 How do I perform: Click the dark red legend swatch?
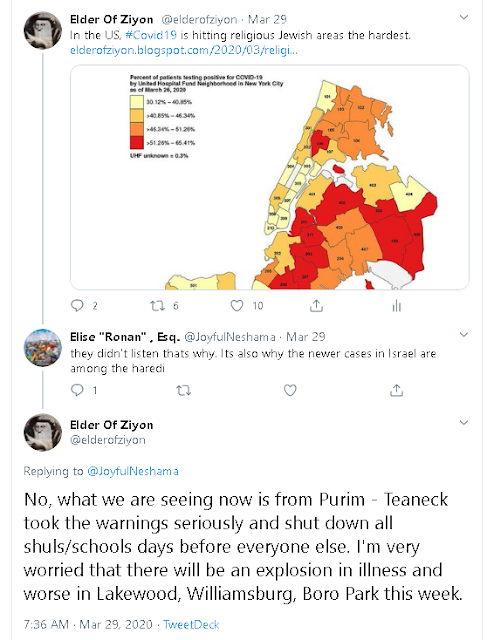(x=136, y=142)
